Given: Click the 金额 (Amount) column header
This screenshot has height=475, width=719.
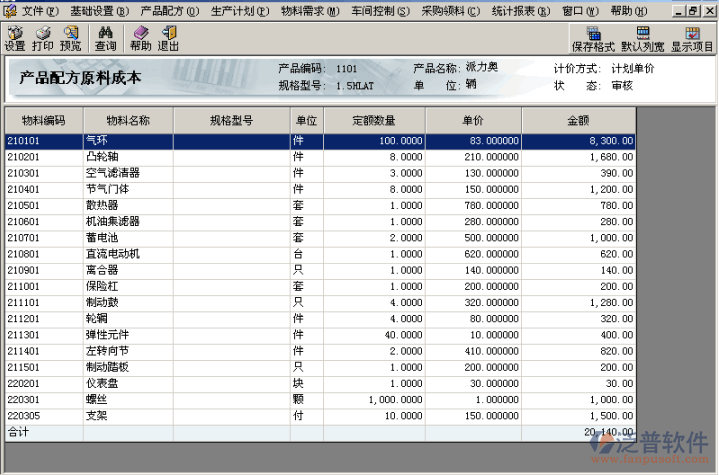Looking at the screenshot, I should click(x=578, y=120).
